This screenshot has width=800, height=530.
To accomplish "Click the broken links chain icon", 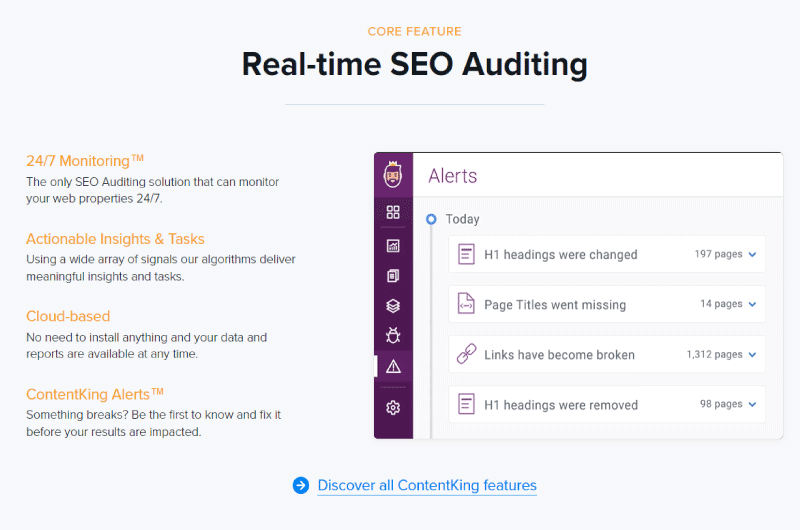I will pos(466,354).
